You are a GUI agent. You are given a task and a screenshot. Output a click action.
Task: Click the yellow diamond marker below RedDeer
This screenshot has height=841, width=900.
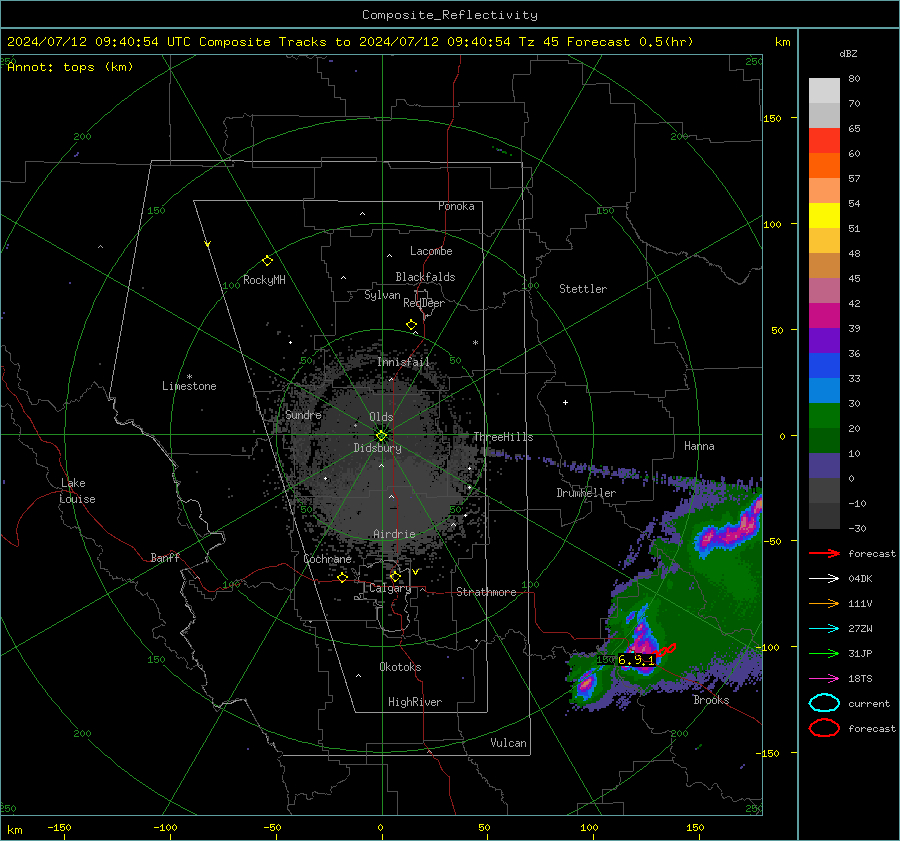411,325
